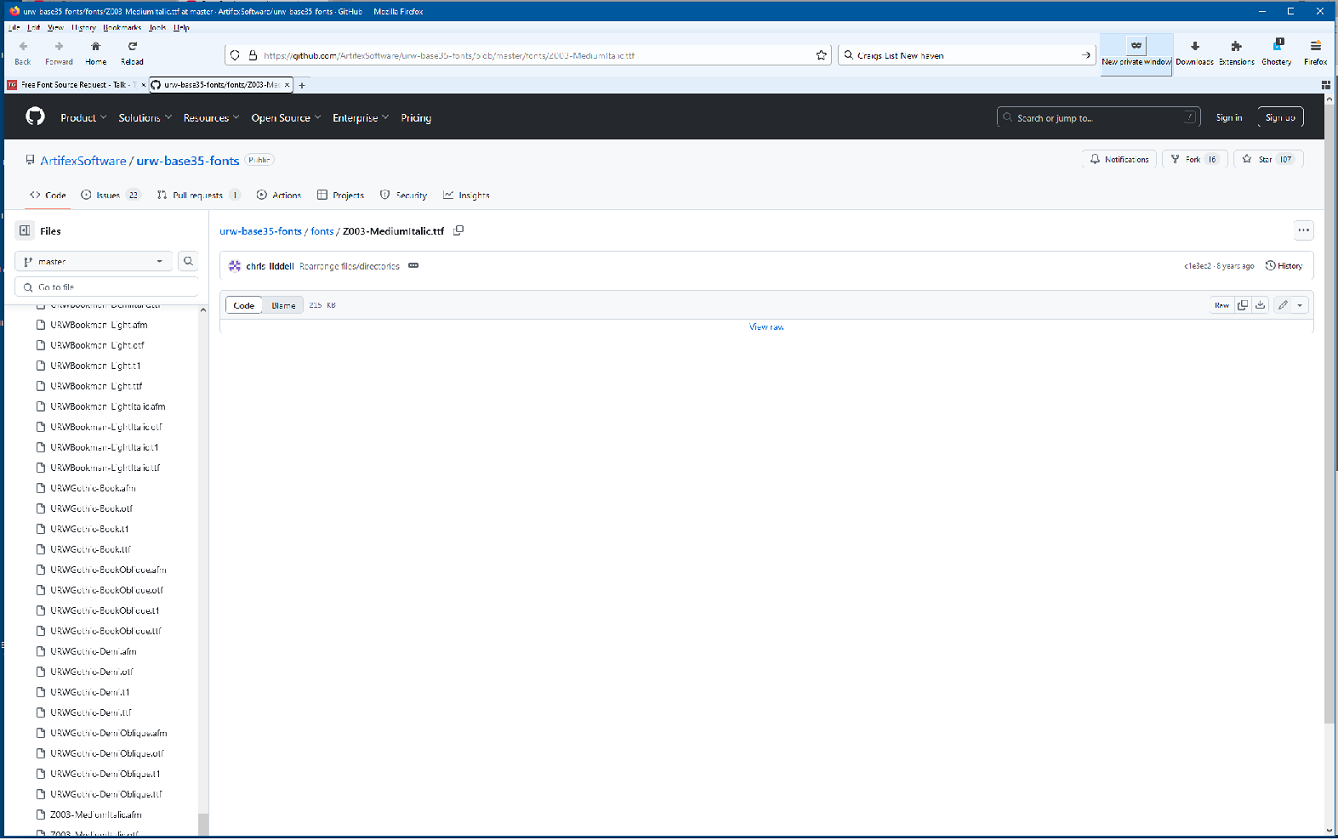Screen dimensions: 1338x840
Task: Click the Sign up button
Action: [1280, 118]
